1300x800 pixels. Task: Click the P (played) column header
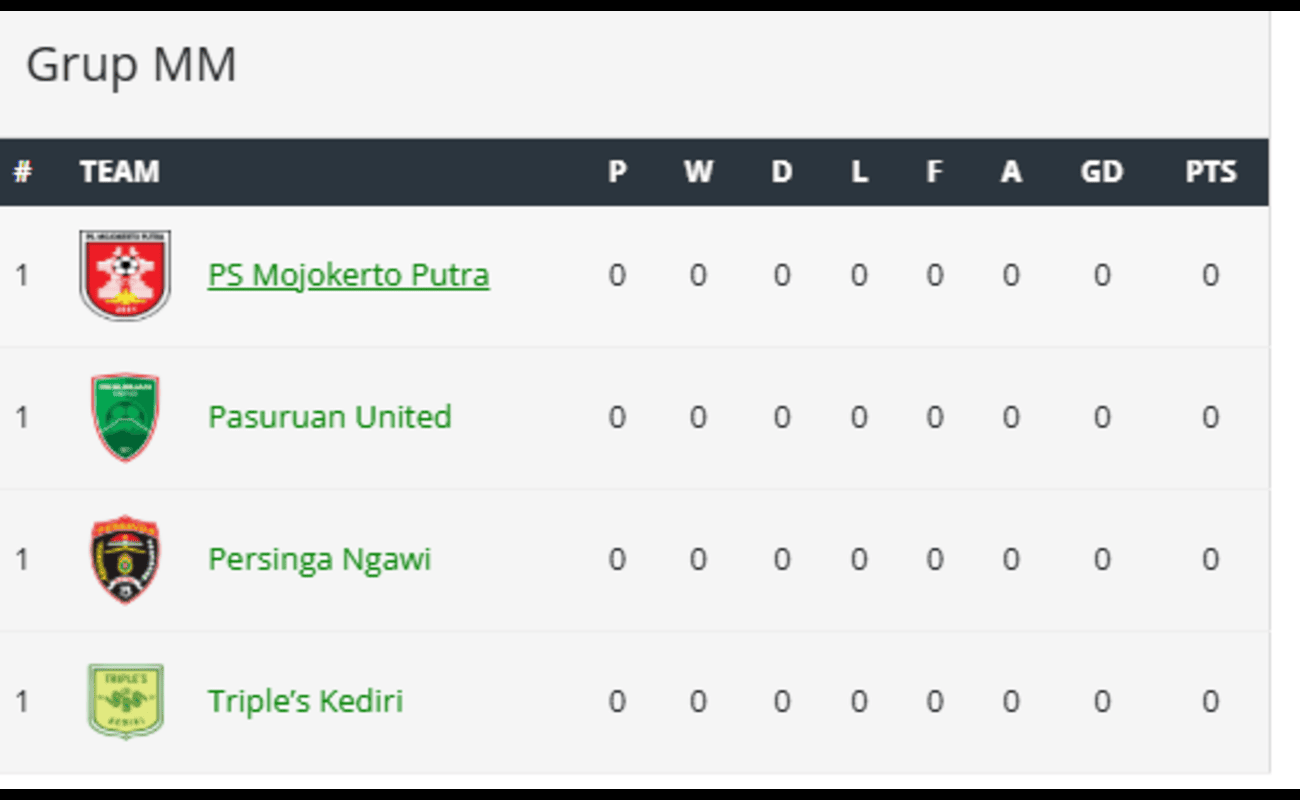point(617,172)
